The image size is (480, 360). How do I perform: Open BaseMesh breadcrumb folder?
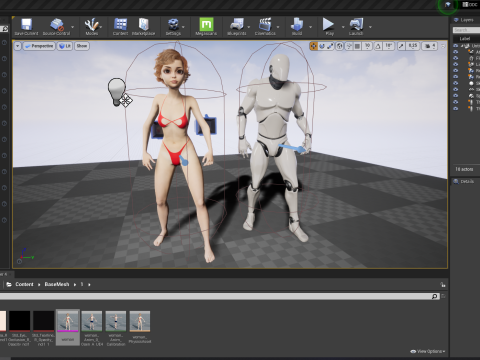pyautogui.click(x=57, y=284)
